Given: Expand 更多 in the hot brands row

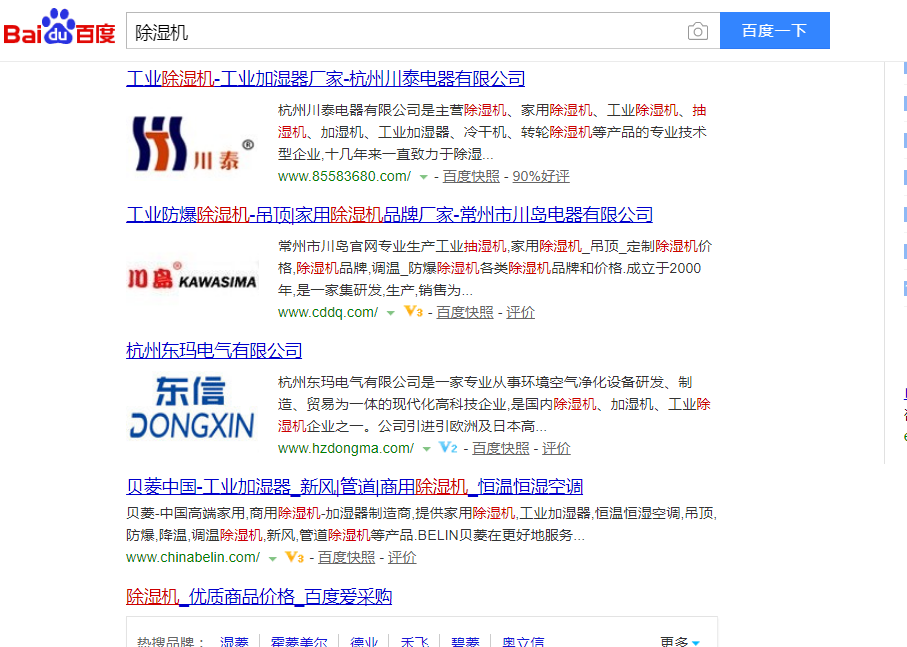Looking at the screenshot, I should 680,642.
